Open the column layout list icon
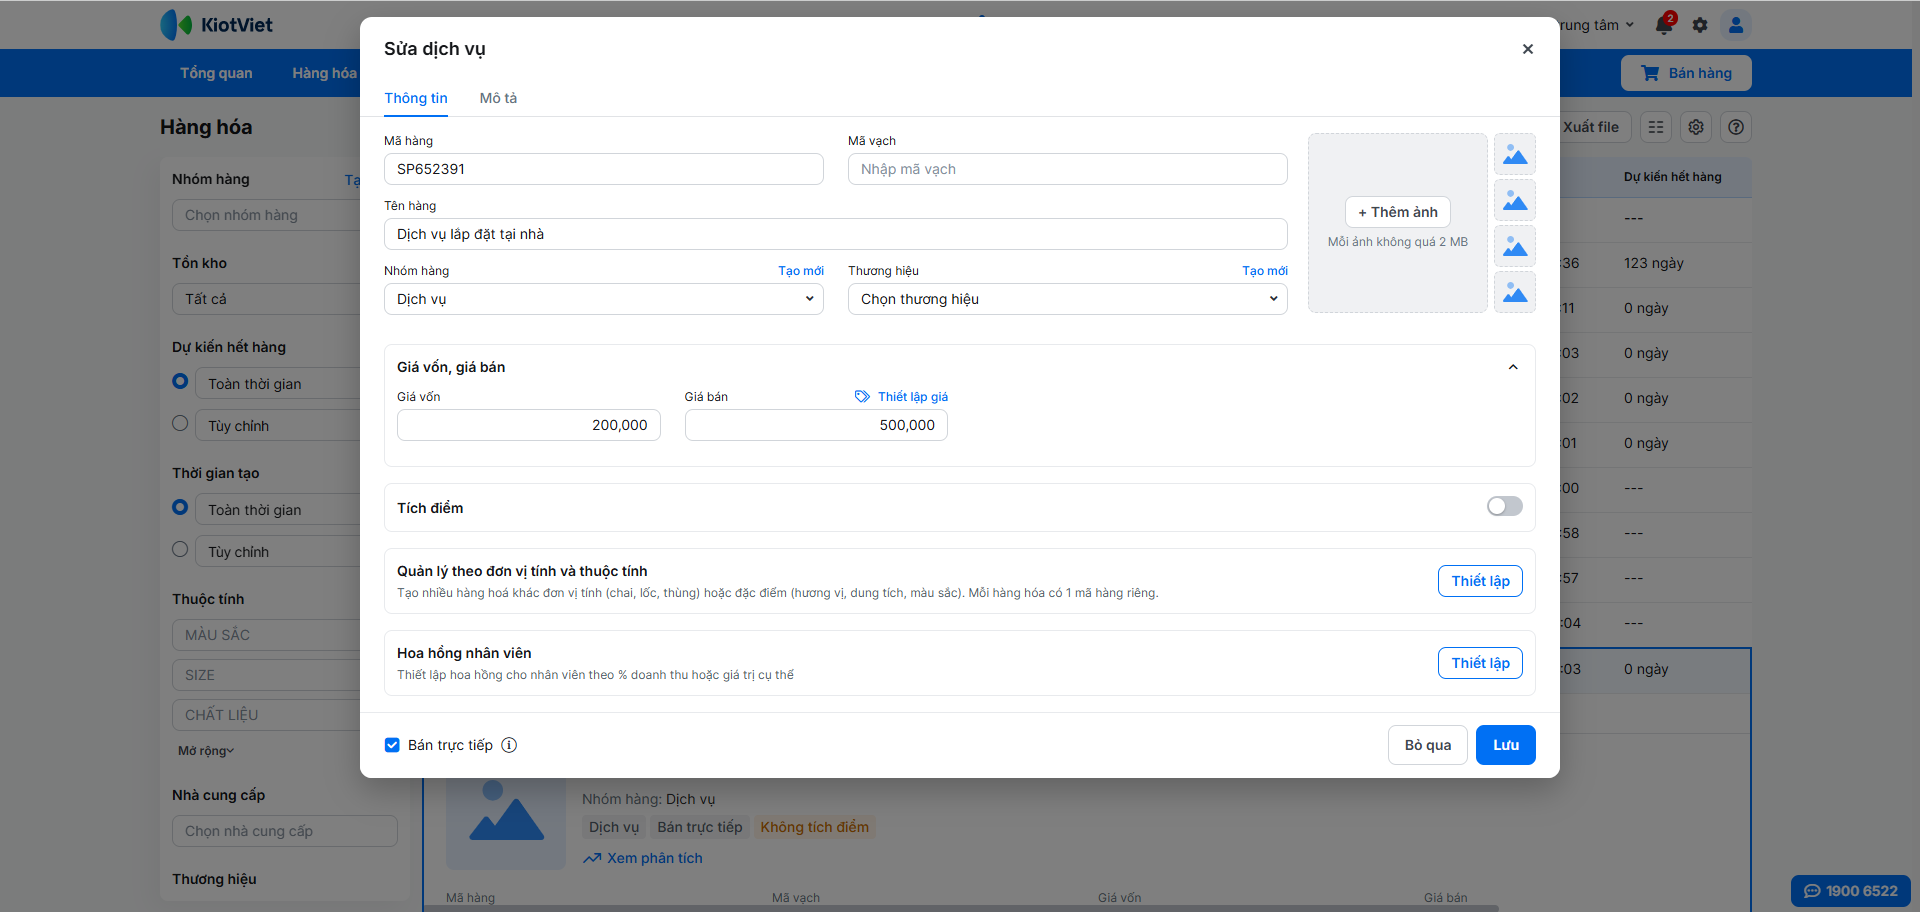This screenshot has width=1920, height=912. 1656,127
